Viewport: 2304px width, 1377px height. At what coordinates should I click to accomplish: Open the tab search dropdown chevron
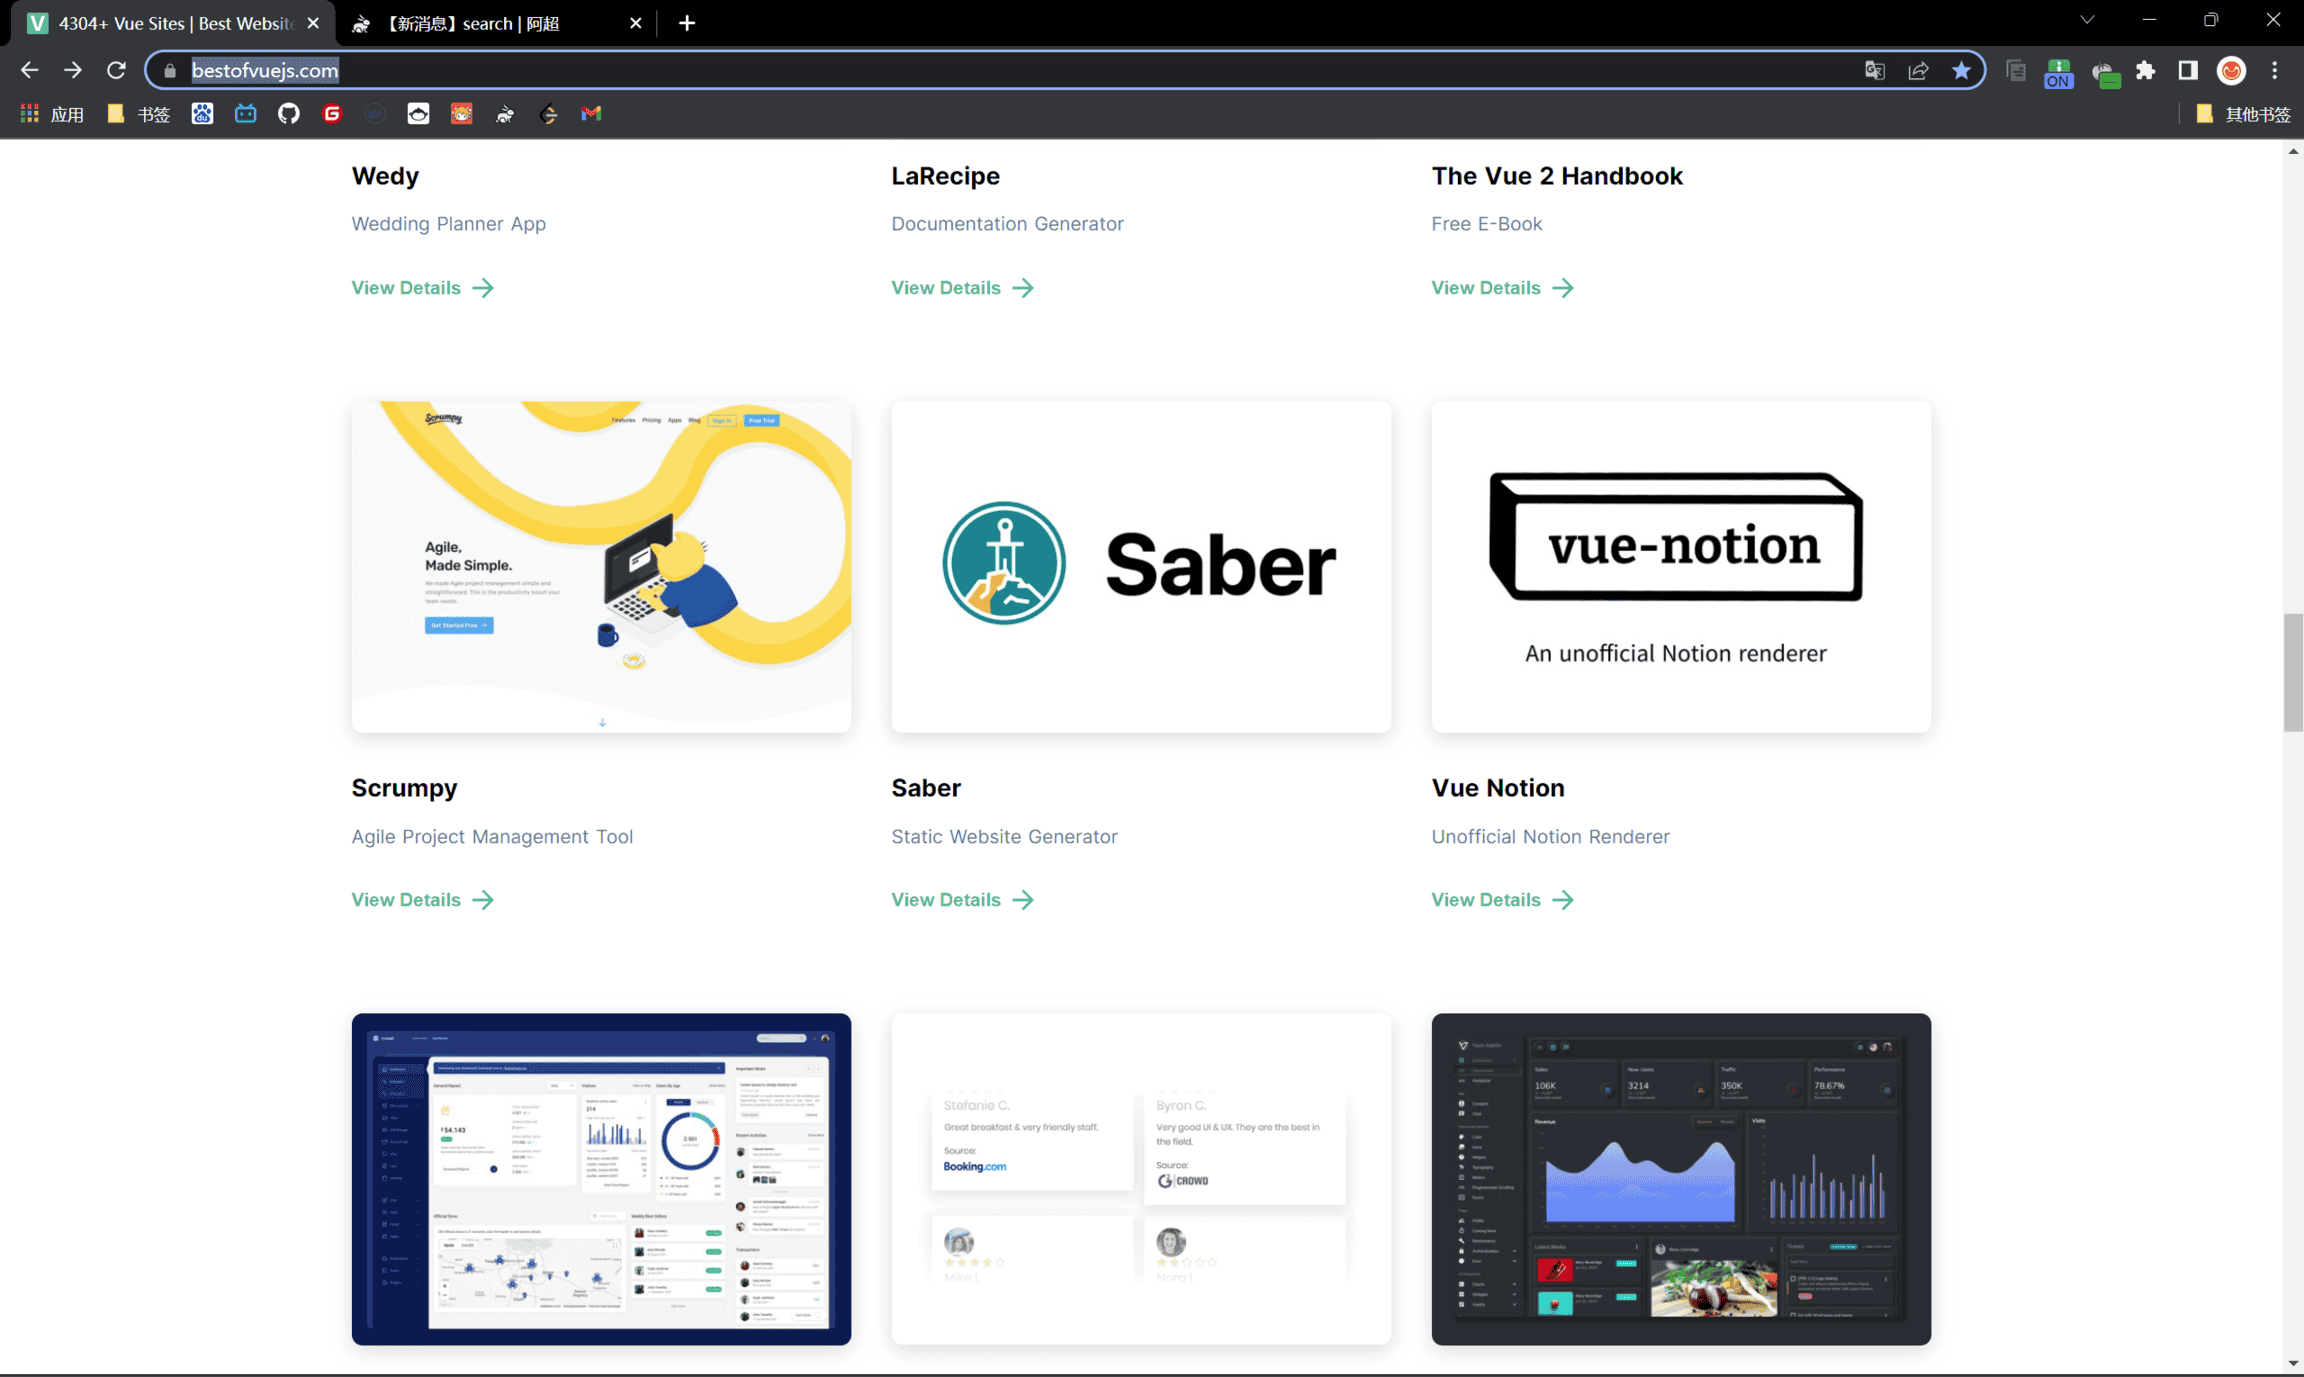click(2087, 21)
